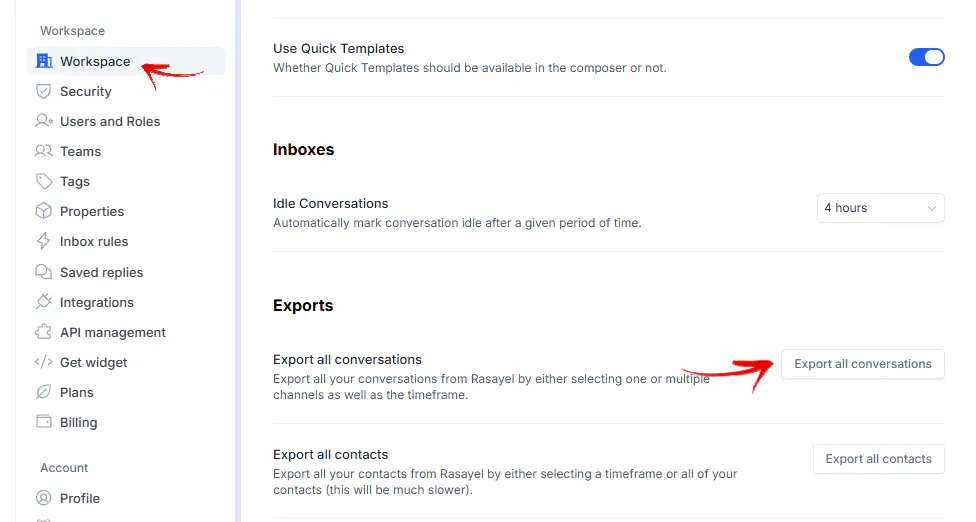Click Export all contacts button
This screenshot has width=976, height=522.
[878, 459]
